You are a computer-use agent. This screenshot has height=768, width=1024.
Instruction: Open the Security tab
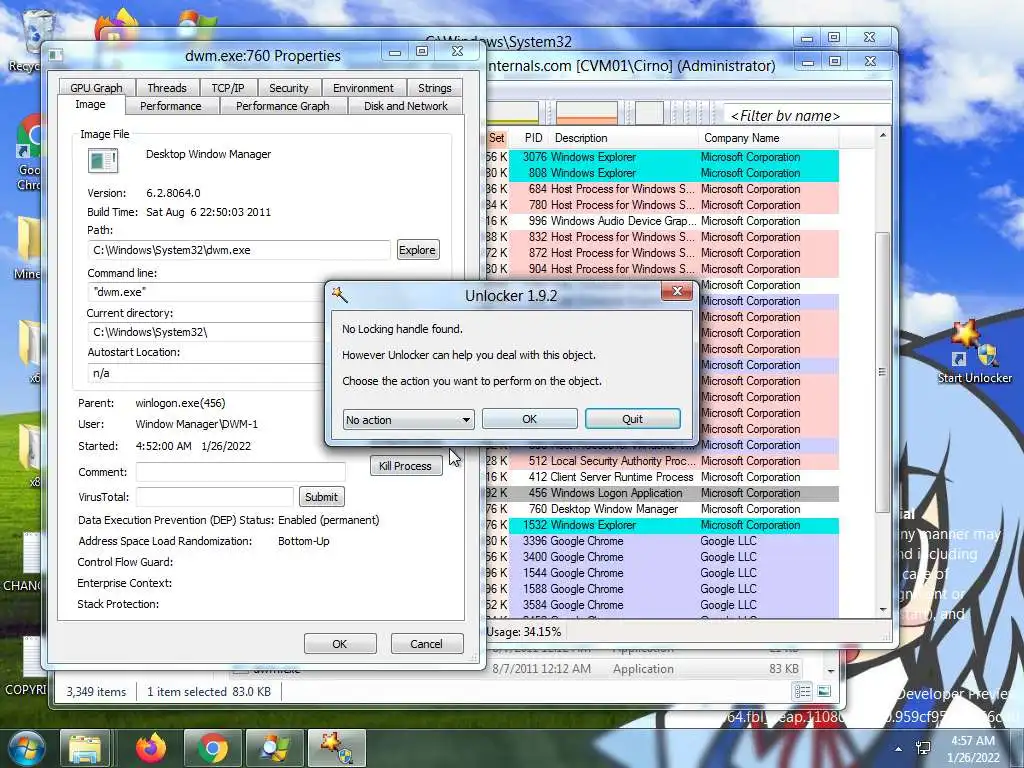[288, 88]
